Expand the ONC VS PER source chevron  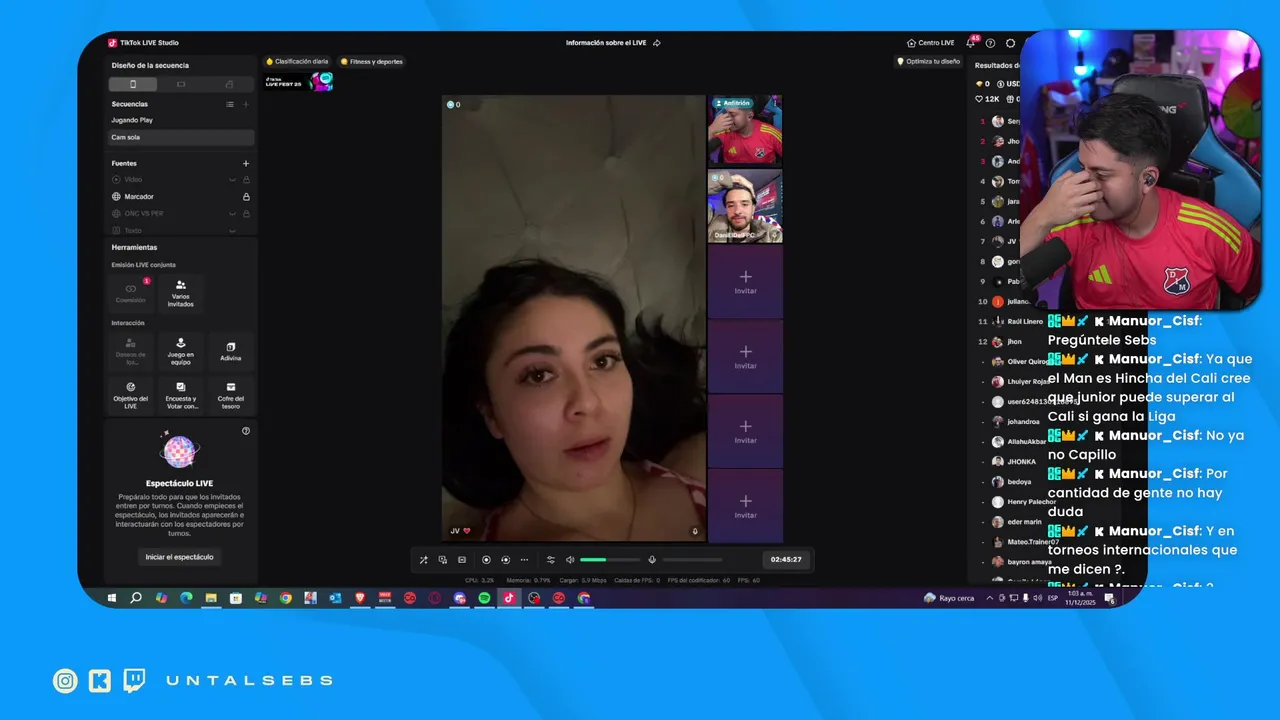232,214
